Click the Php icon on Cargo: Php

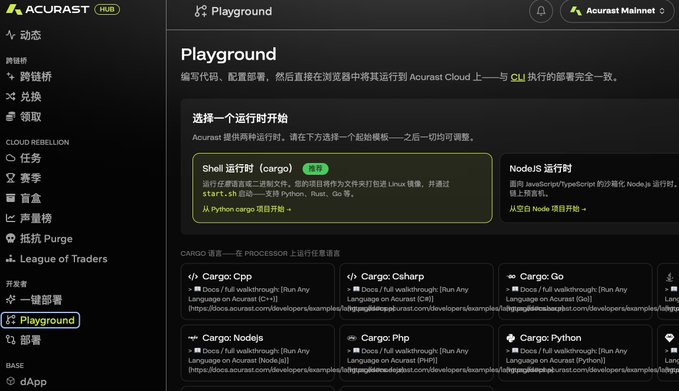(x=352, y=338)
